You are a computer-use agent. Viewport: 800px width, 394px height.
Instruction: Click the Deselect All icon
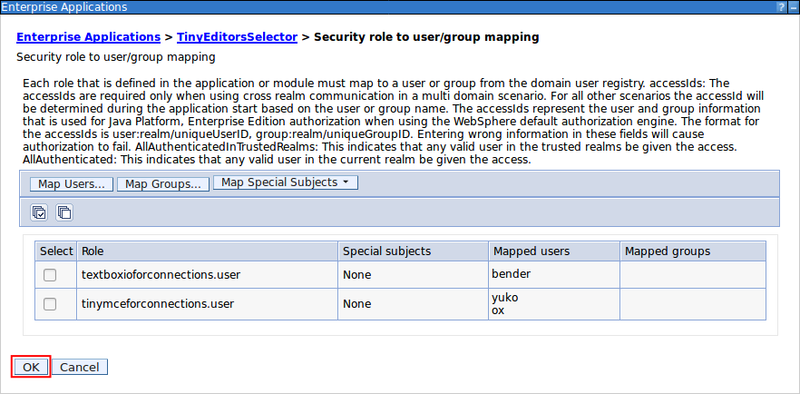pos(64,212)
